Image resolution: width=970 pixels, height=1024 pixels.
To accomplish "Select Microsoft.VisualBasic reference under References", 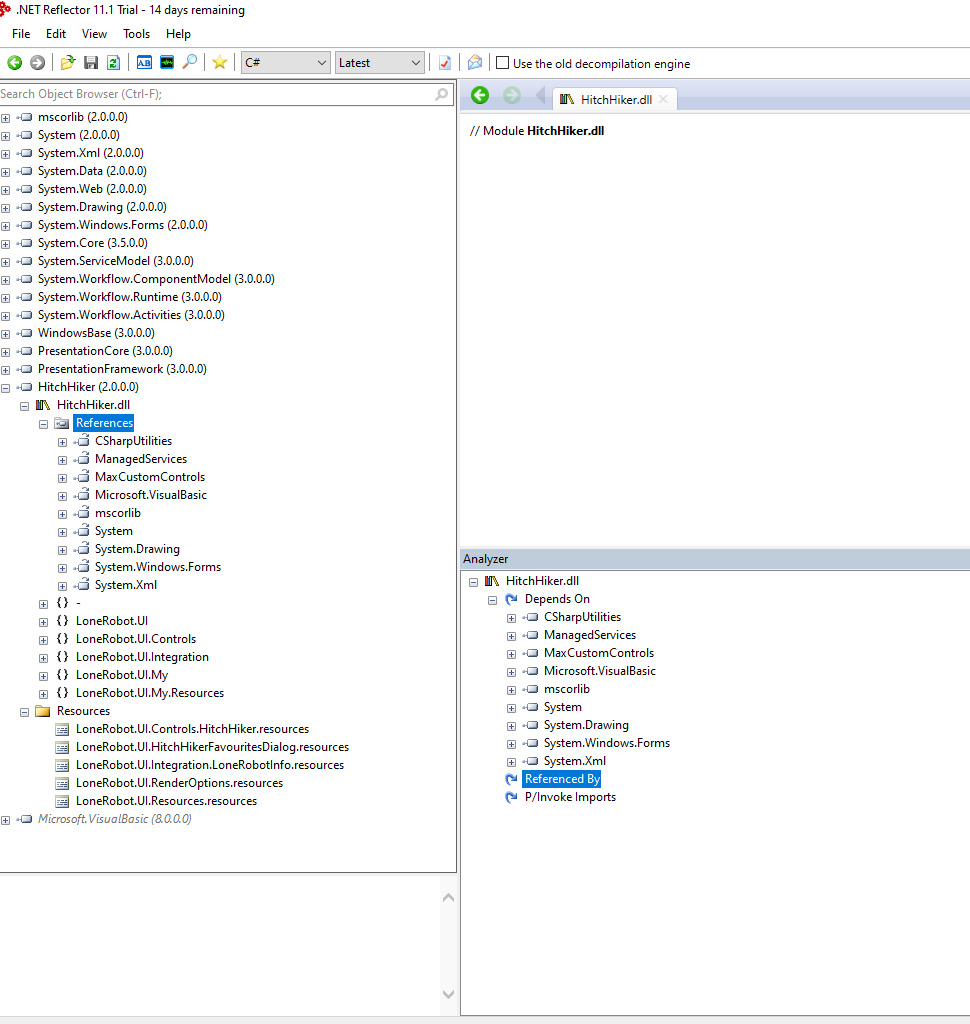I will coord(150,495).
